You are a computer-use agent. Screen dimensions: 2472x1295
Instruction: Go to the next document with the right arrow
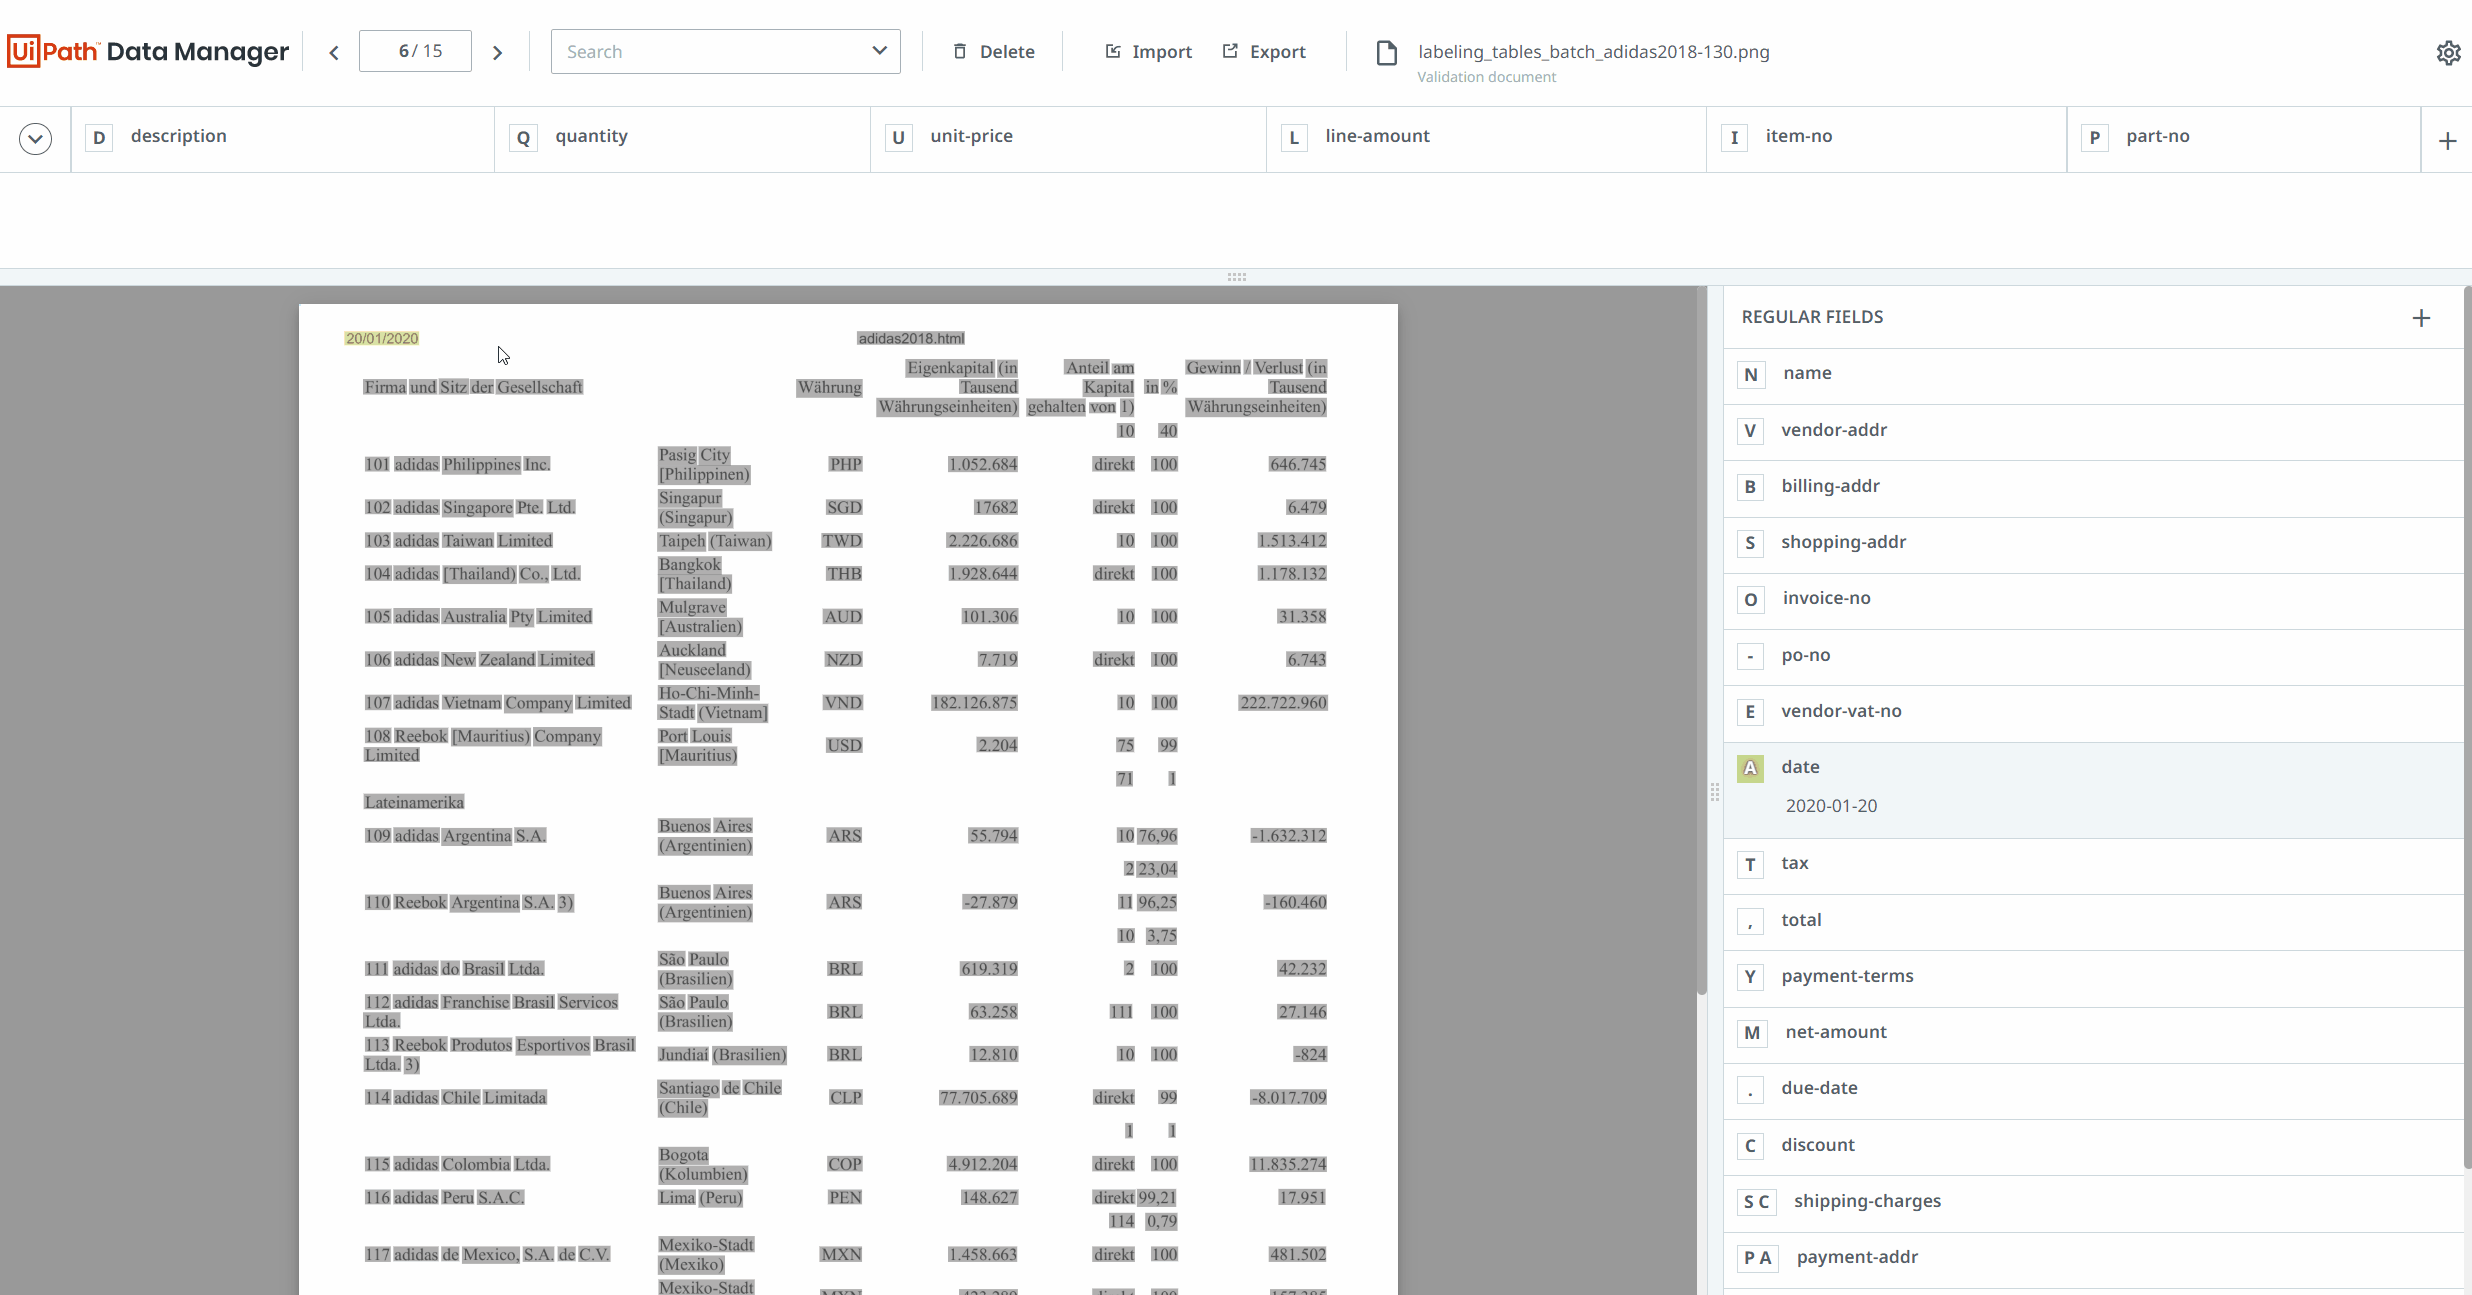(x=497, y=51)
